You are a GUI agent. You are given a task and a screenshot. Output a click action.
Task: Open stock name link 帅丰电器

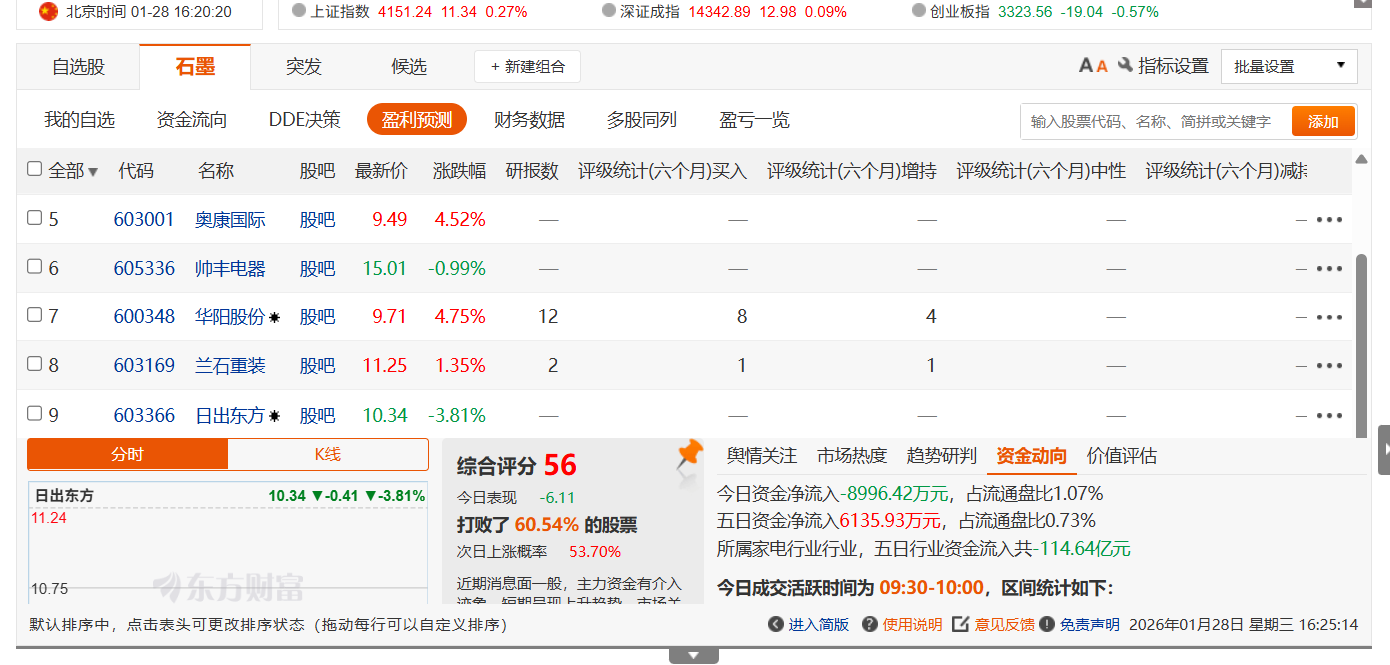pos(230,268)
